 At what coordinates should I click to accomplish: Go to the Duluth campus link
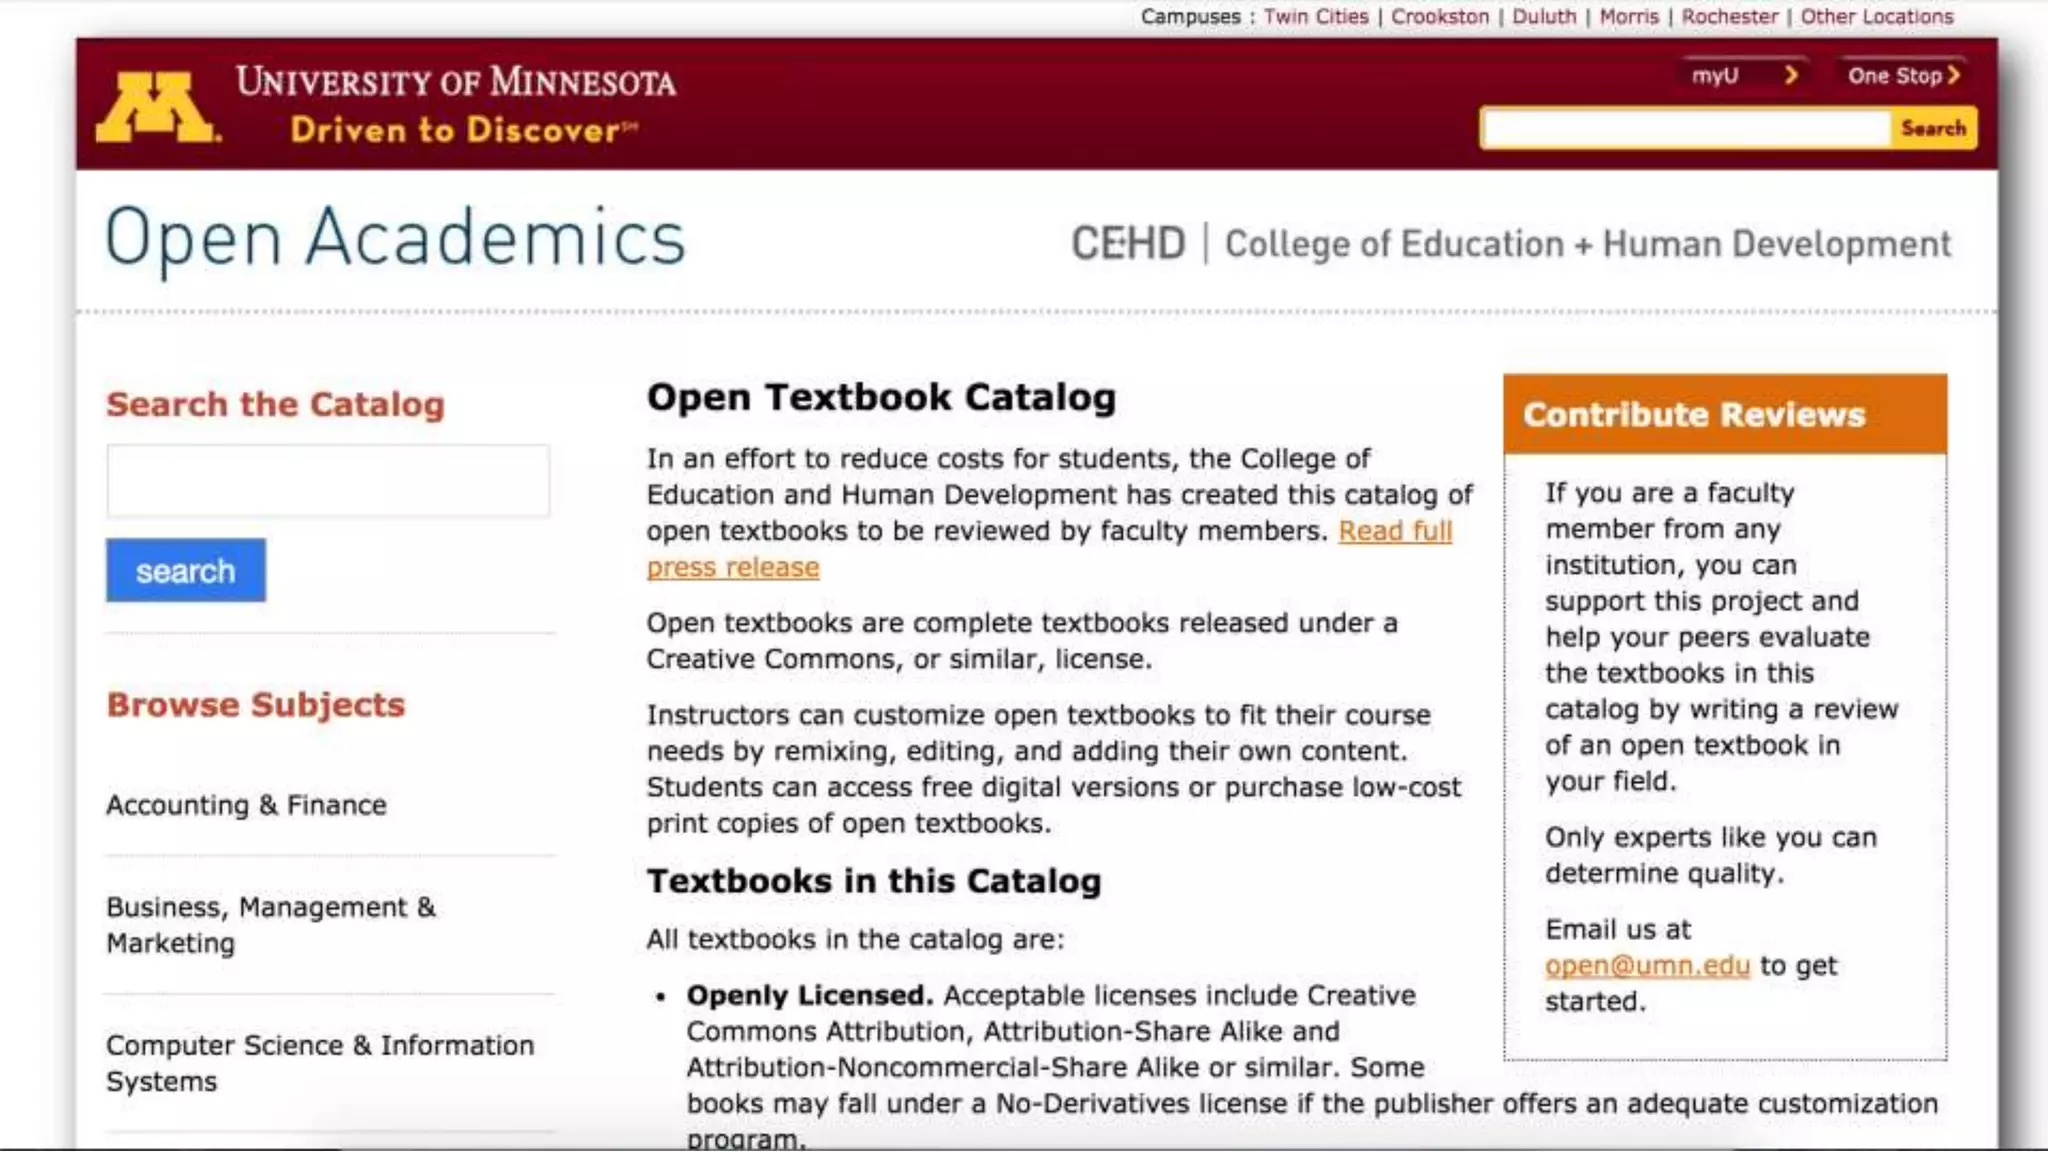click(x=1543, y=16)
